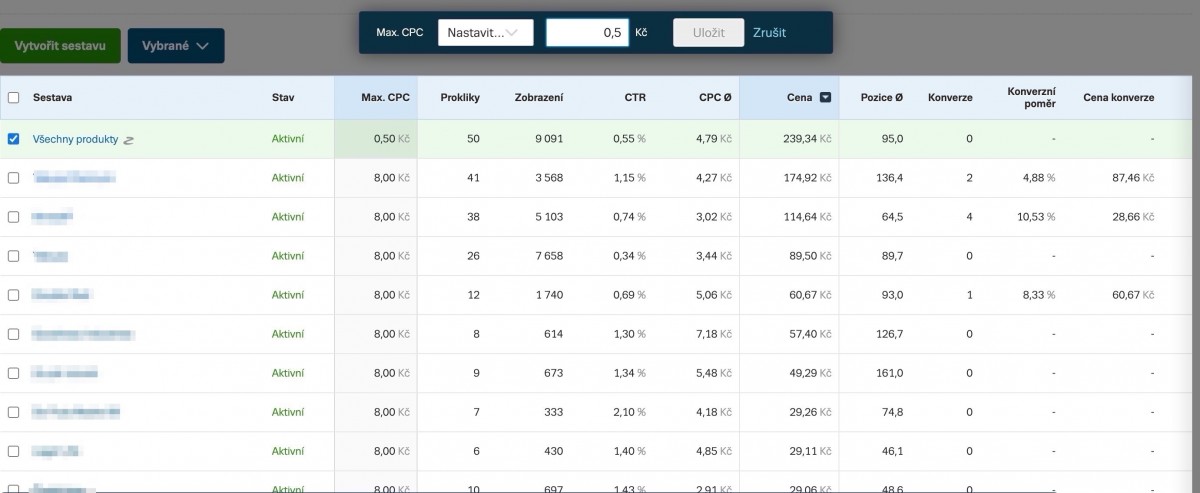Toggle the select-all checkbox in table header
1200x493 pixels.
13,98
